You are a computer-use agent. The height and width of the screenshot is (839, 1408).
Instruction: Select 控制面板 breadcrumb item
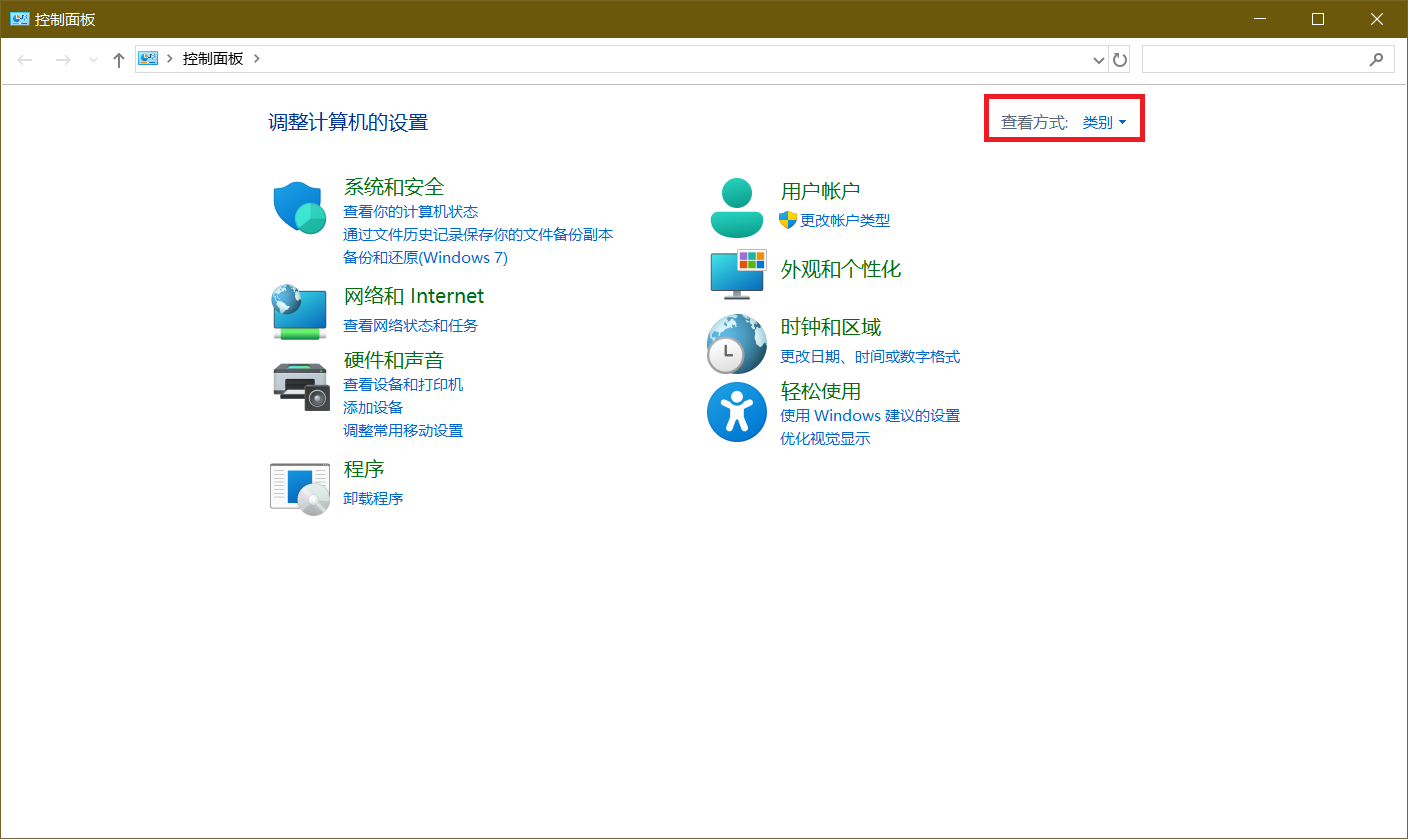coord(212,59)
